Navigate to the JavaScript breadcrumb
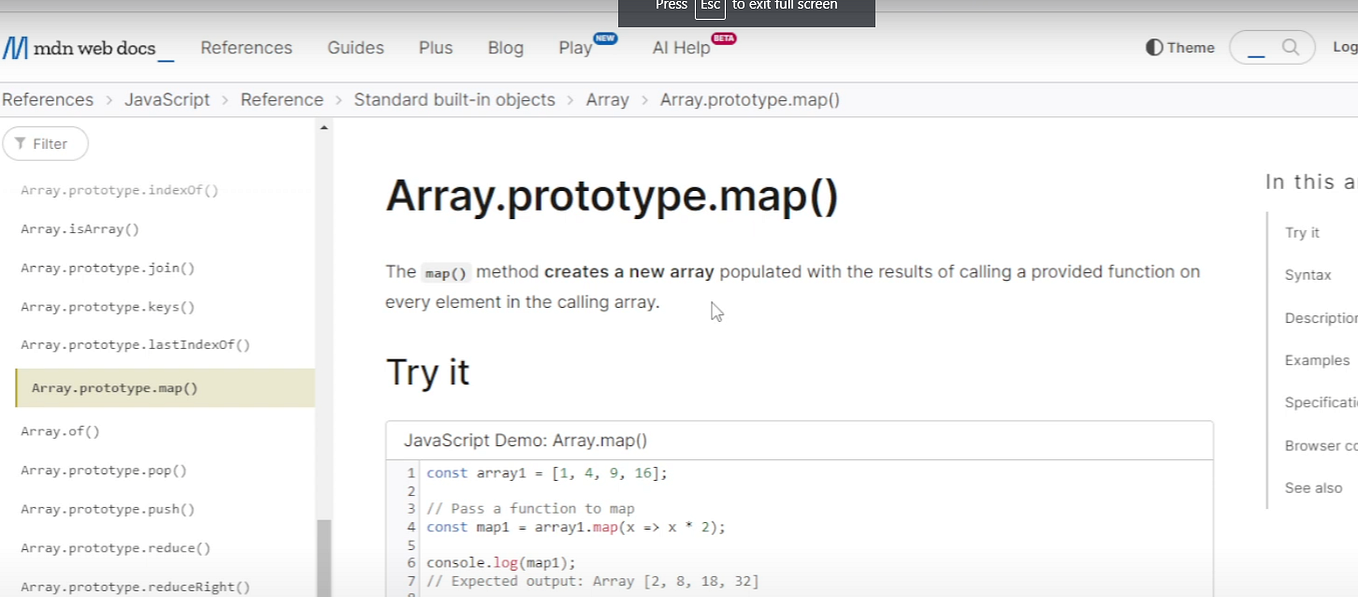 pyautogui.click(x=167, y=99)
